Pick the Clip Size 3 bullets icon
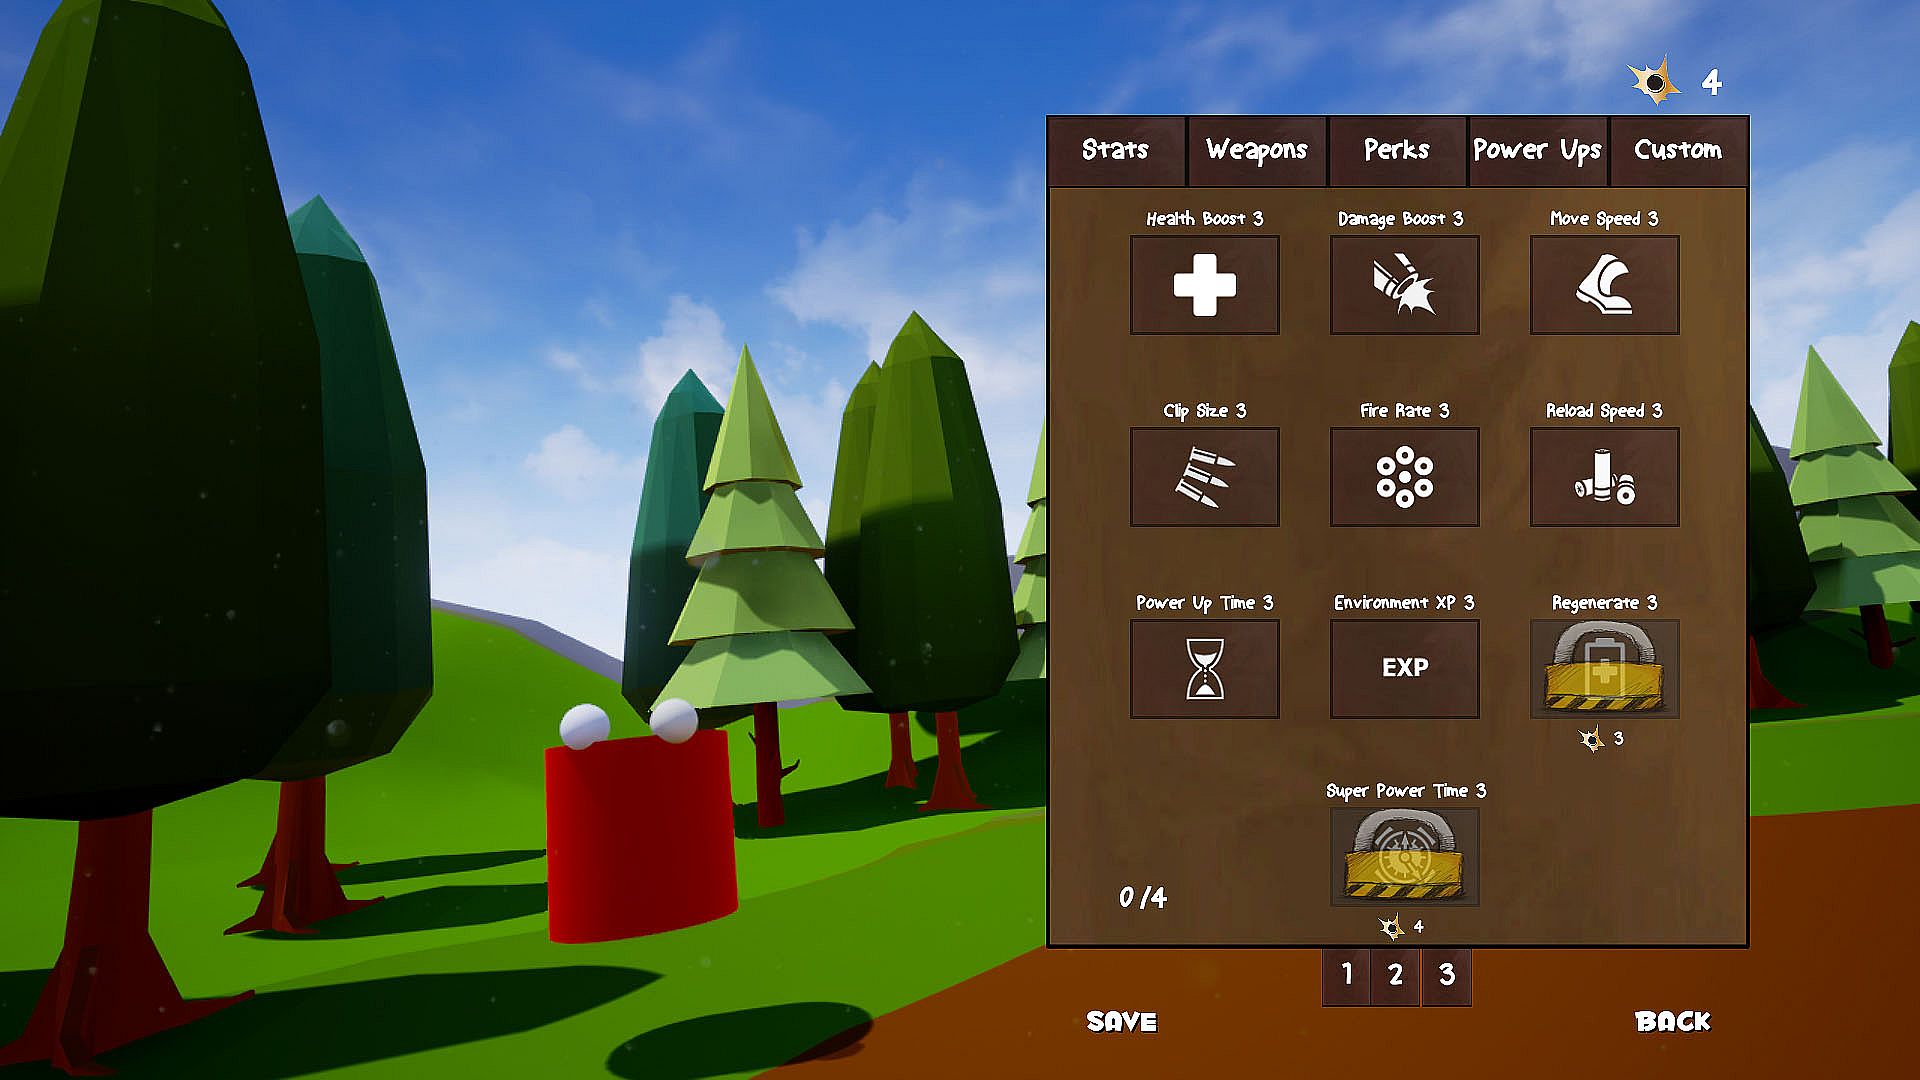1920x1080 pixels. (1204, 477)
